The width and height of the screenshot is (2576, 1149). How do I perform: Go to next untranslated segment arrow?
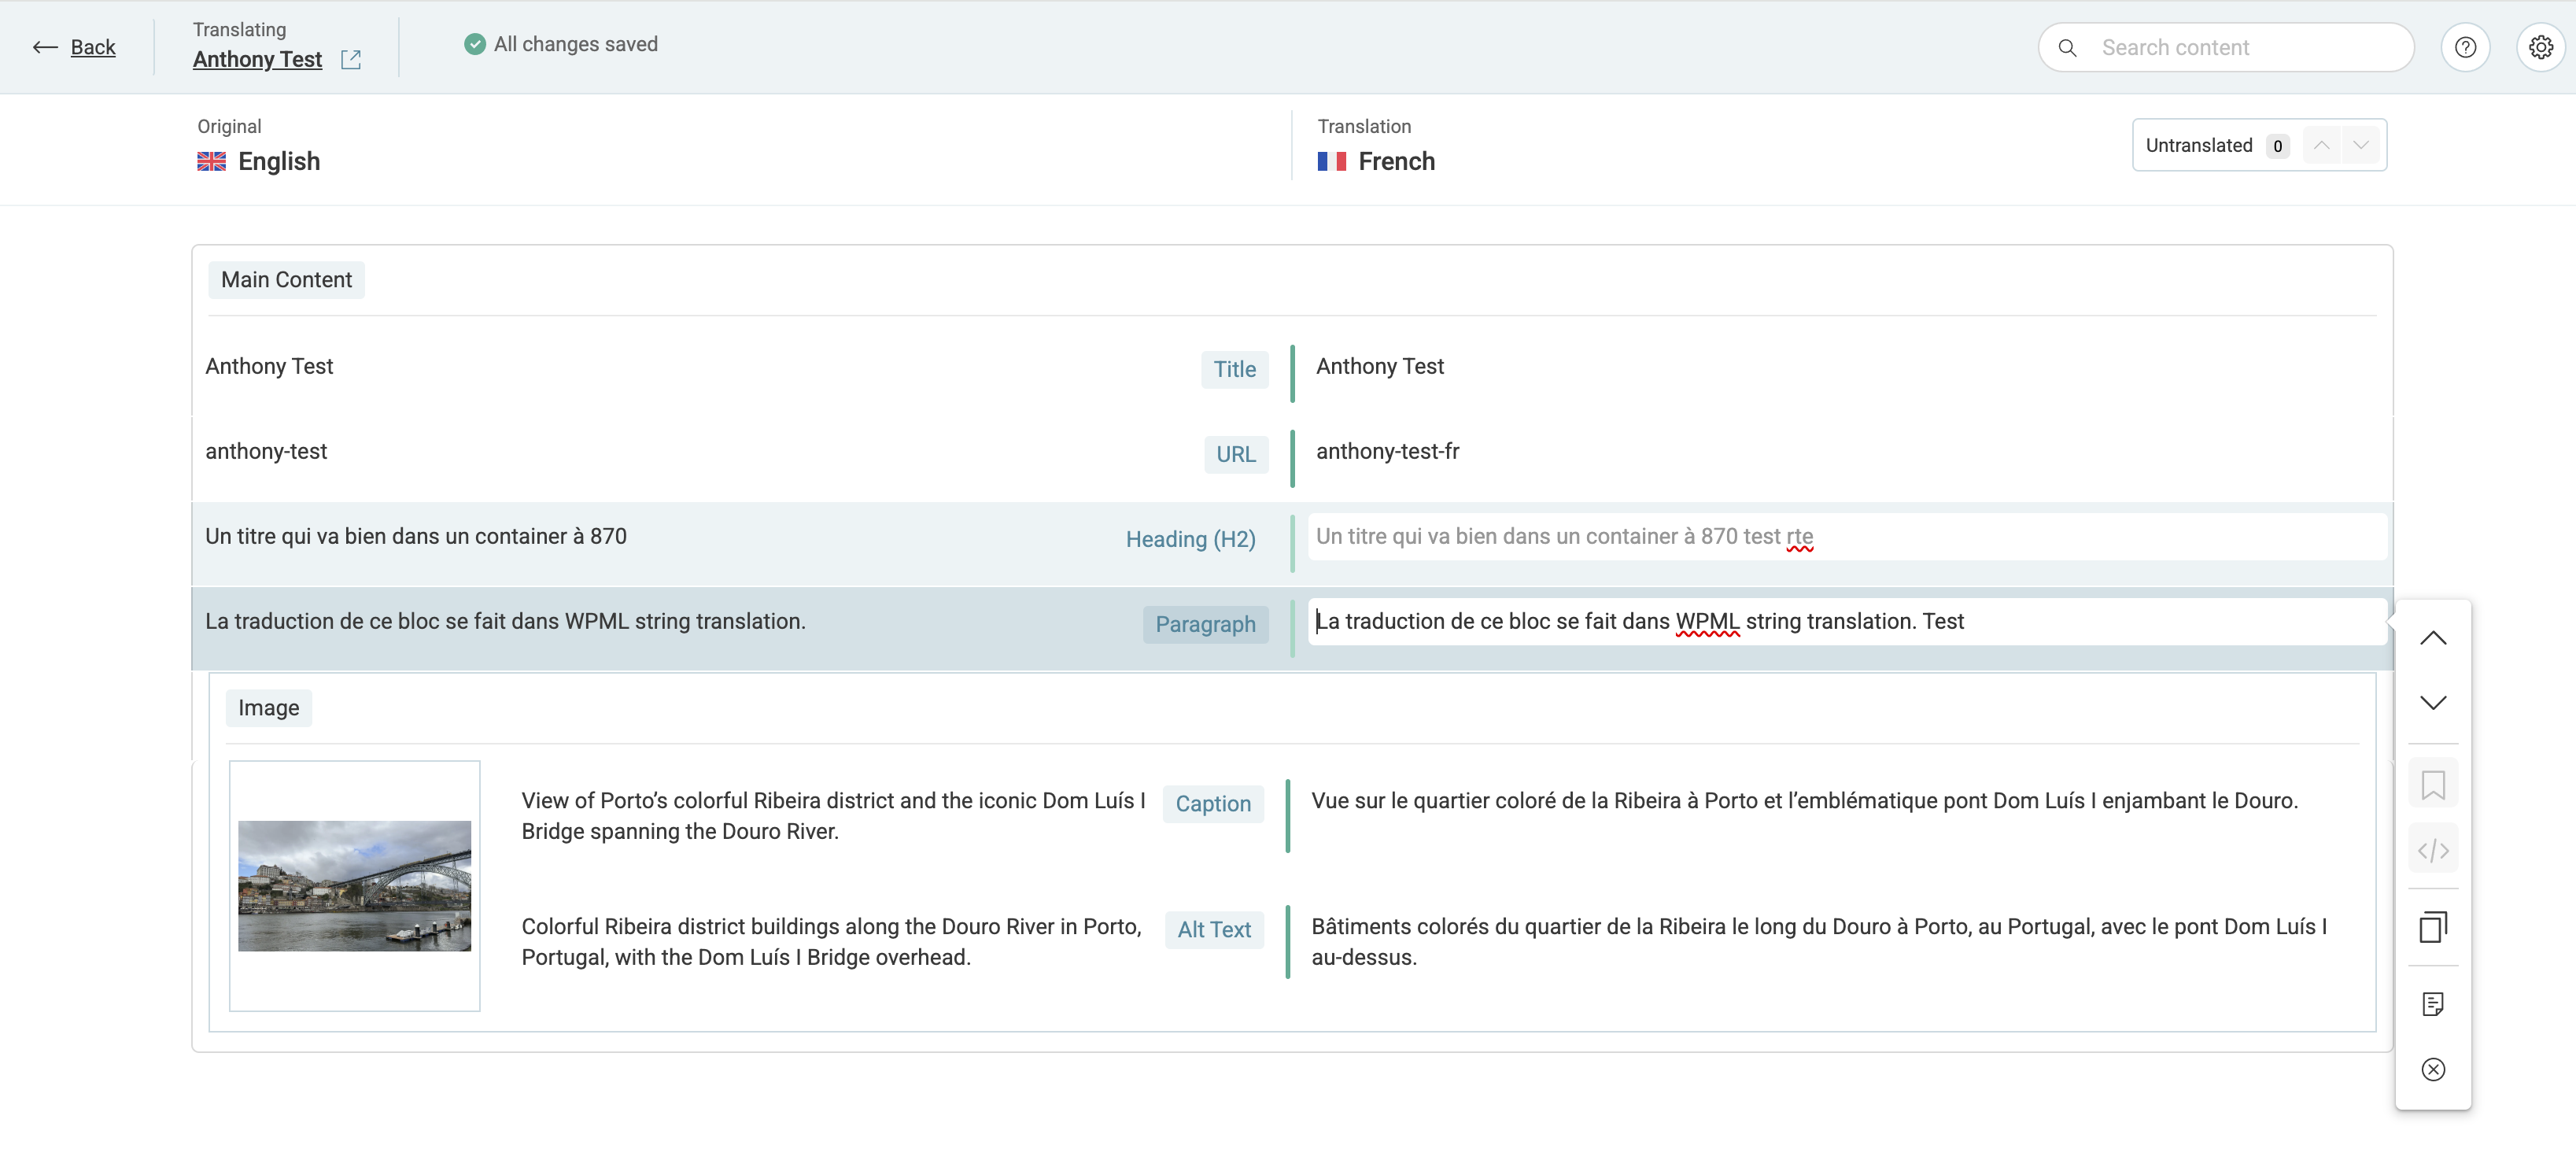2361,145
